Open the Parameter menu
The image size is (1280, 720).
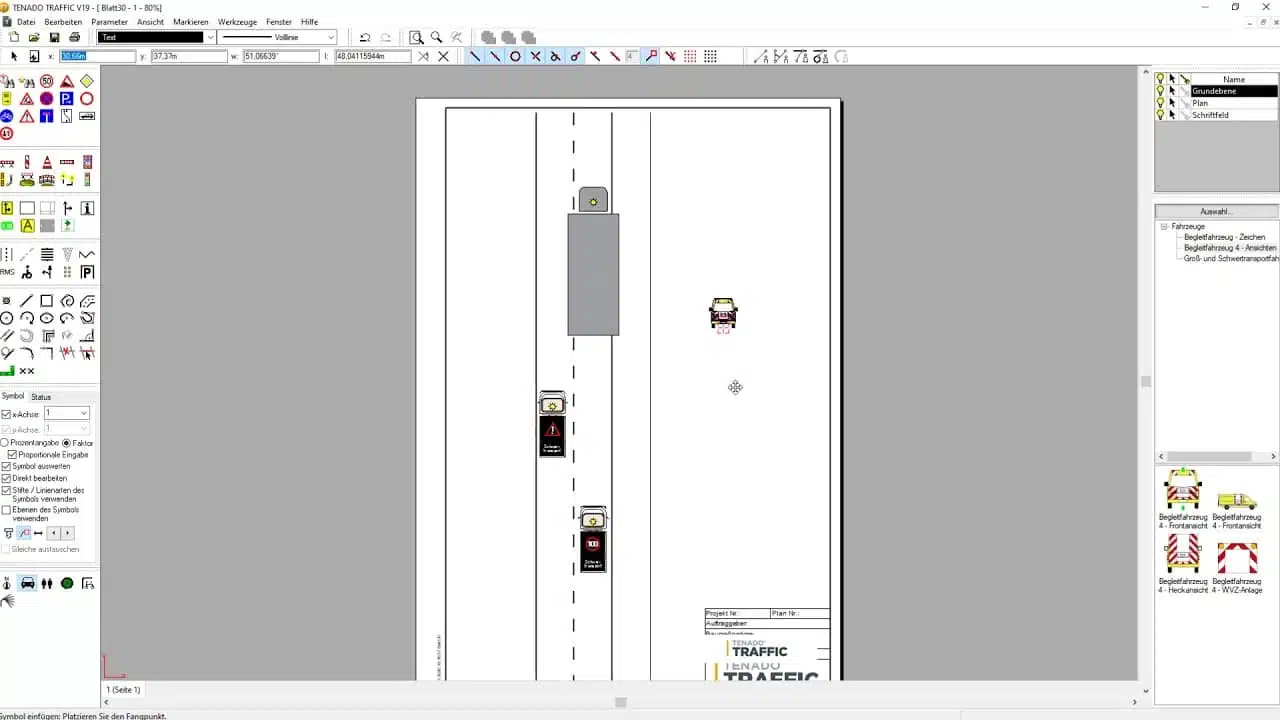[109, 21]
